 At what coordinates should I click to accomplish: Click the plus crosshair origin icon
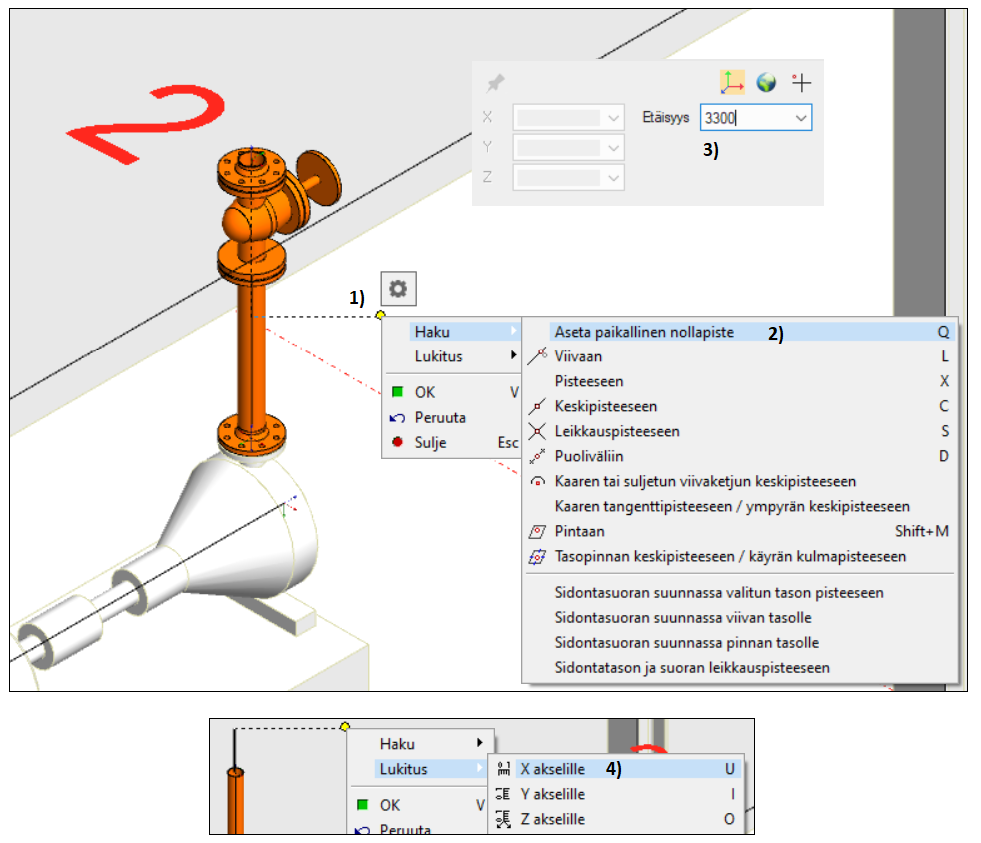[801, 82]
